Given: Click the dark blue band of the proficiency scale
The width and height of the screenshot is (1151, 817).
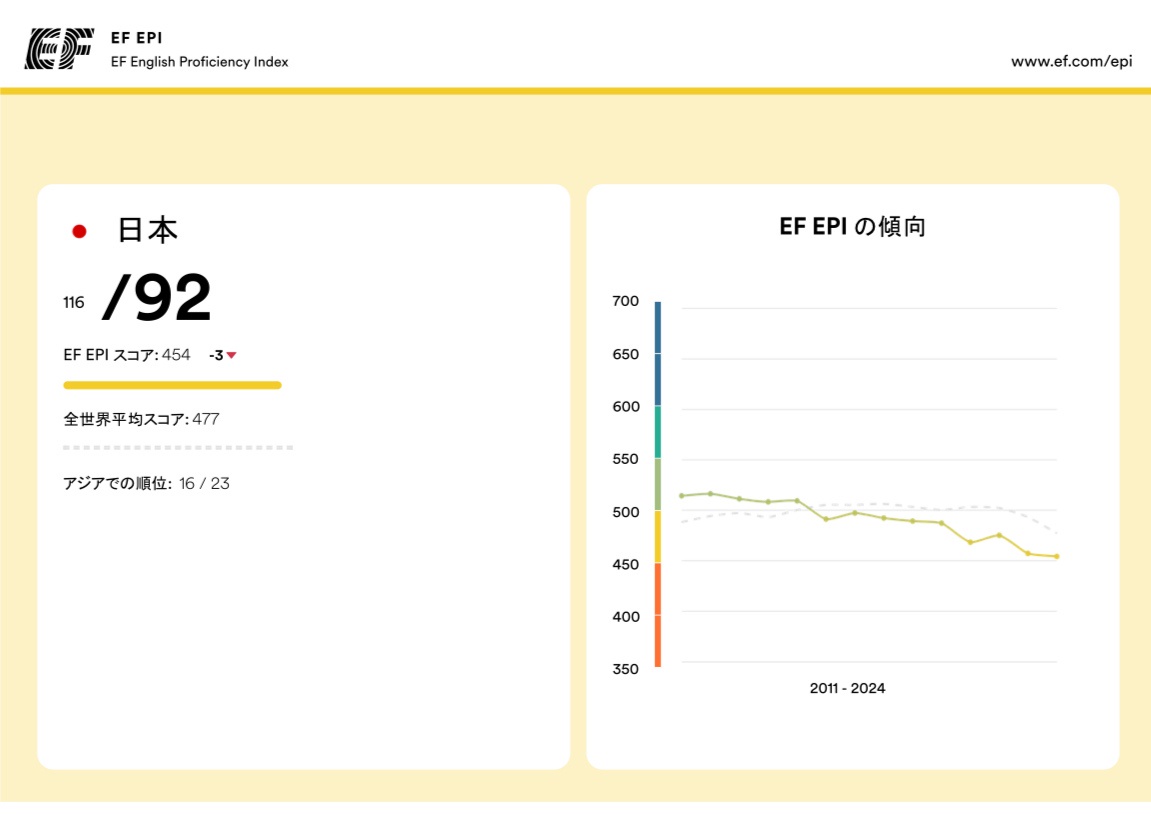Looking at the screenshot, I should click(658, 354).
